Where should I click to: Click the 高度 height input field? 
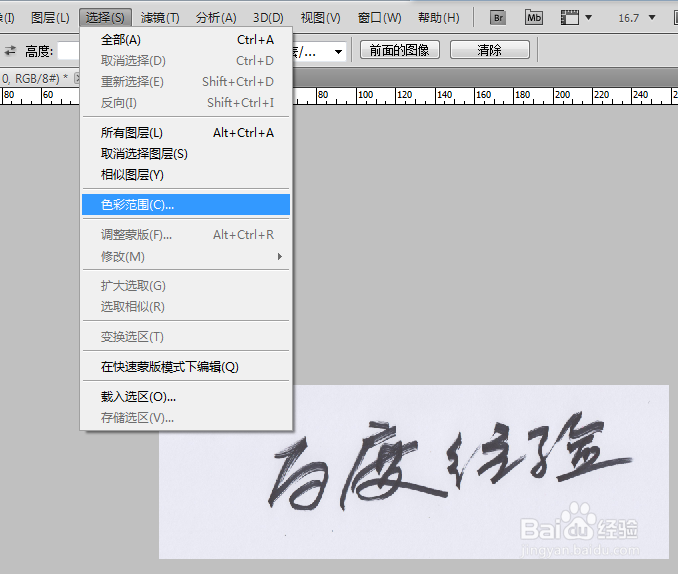69,51
